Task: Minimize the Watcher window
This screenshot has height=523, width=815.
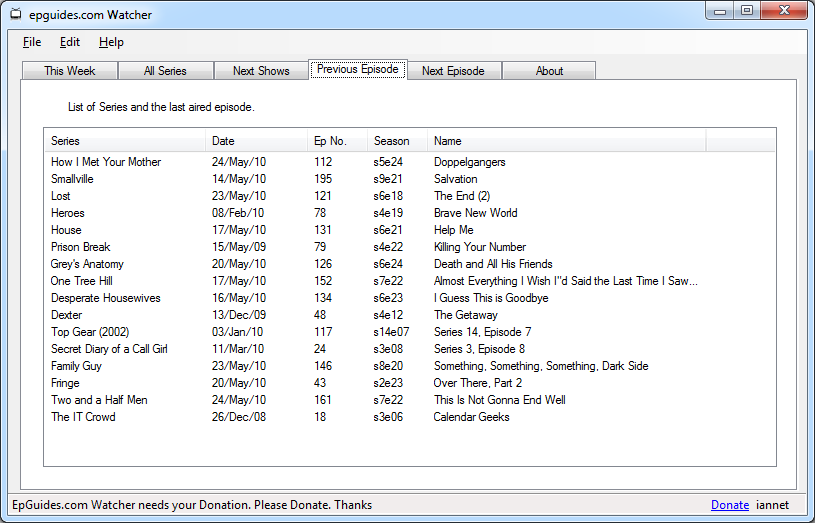Action: click(720, 11)
